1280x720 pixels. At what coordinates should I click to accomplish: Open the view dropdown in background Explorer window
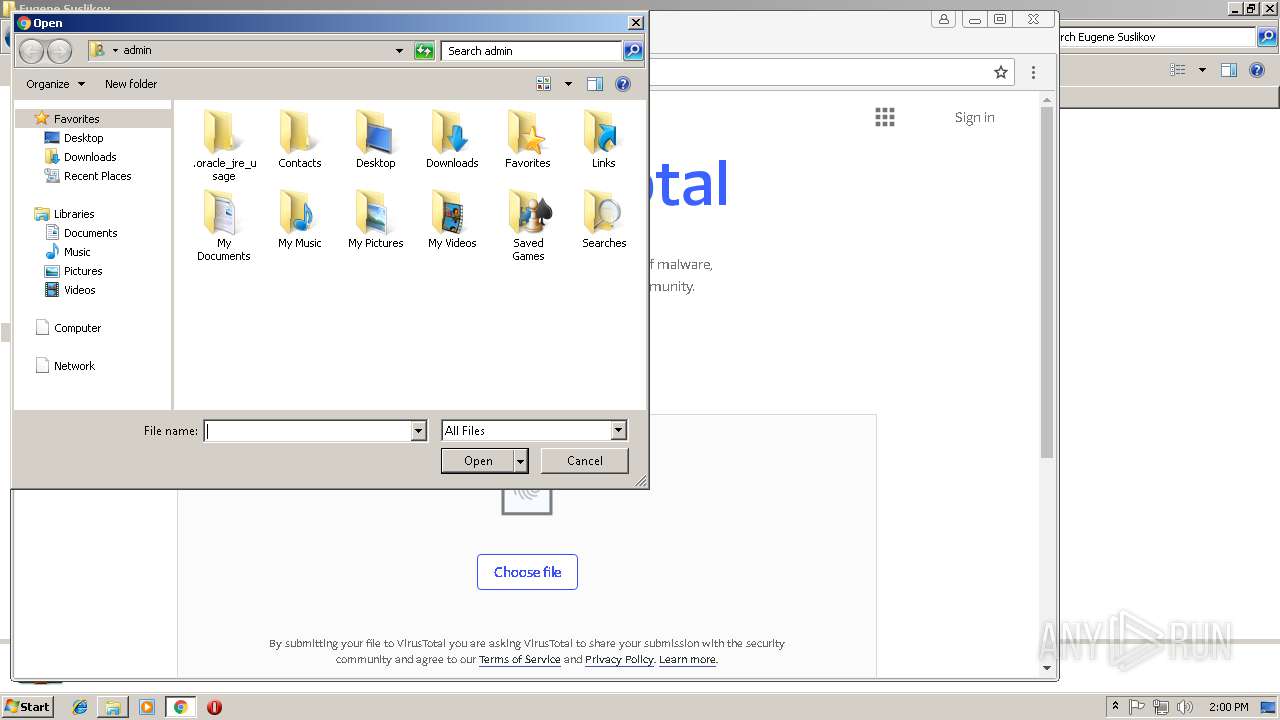pyautogui.click(x=1202, y=70)
